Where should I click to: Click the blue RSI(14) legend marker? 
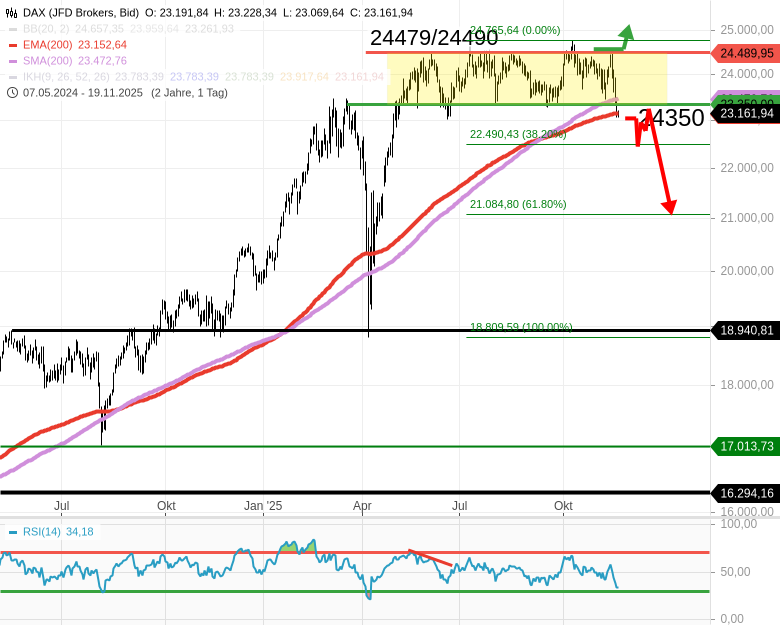pyautogui.click(x=12, y=532)
